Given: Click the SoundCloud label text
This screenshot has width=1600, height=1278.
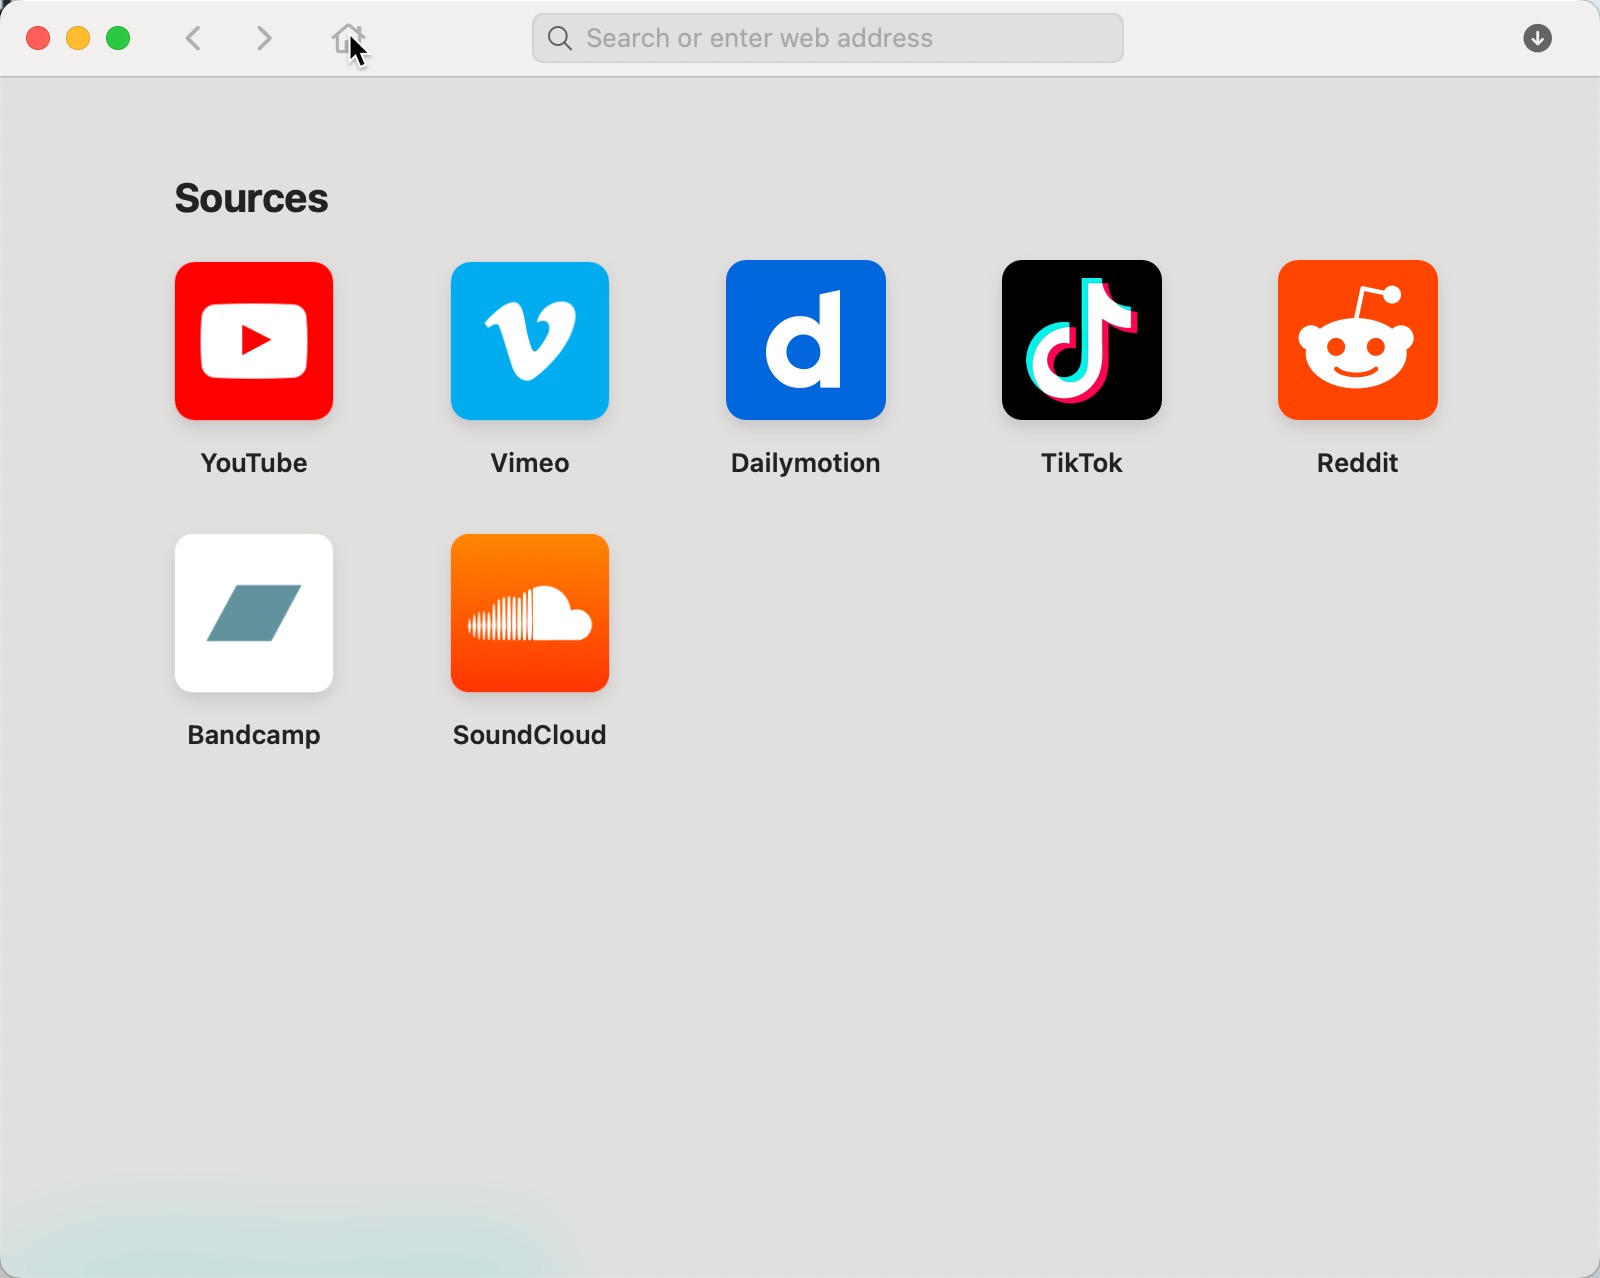Looking at the screenshot, I should pyautogui.click(x=530, y=735).
